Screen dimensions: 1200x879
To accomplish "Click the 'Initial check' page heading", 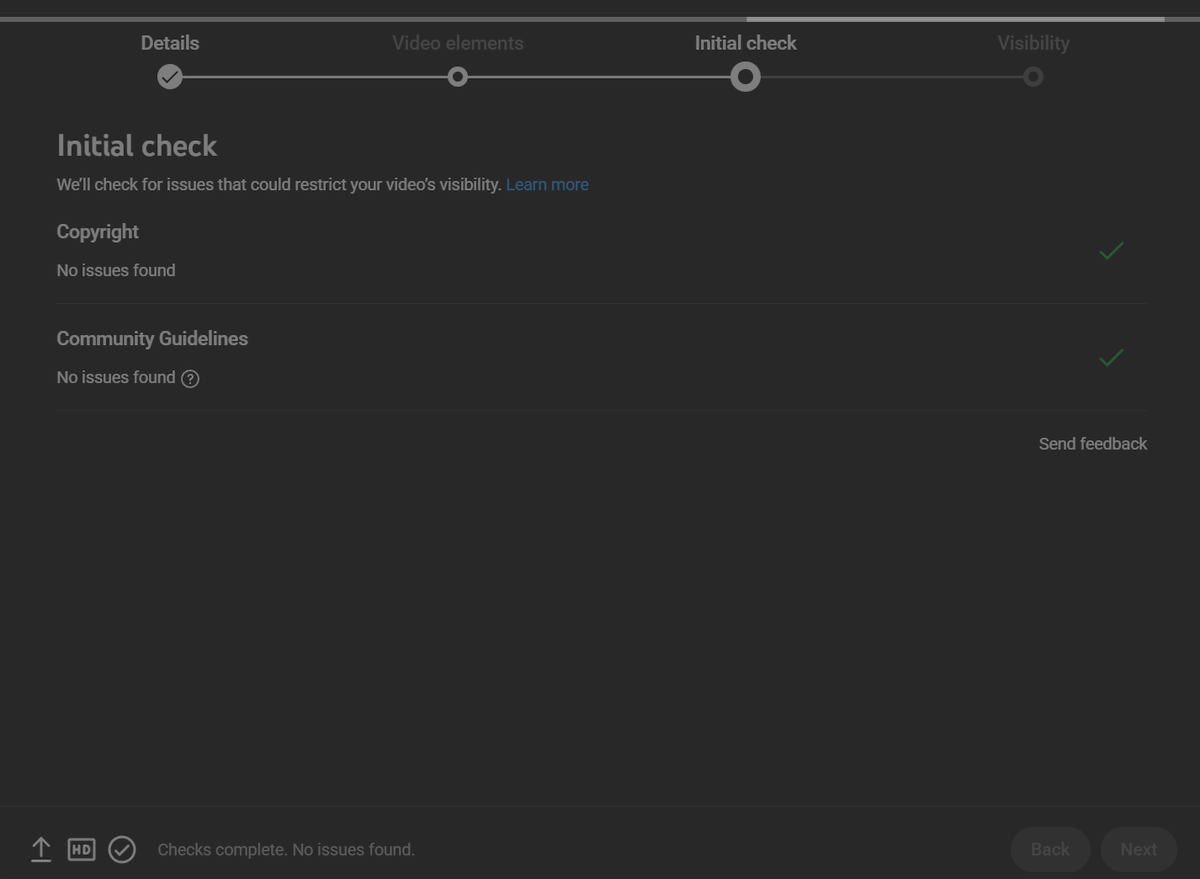I will [137, 146].
